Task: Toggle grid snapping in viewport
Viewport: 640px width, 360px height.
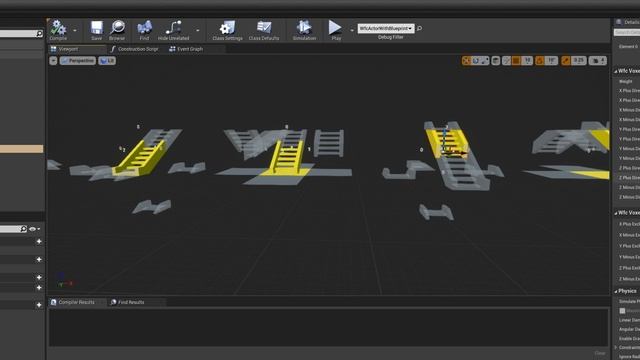Action: click(x=516, y=61)
